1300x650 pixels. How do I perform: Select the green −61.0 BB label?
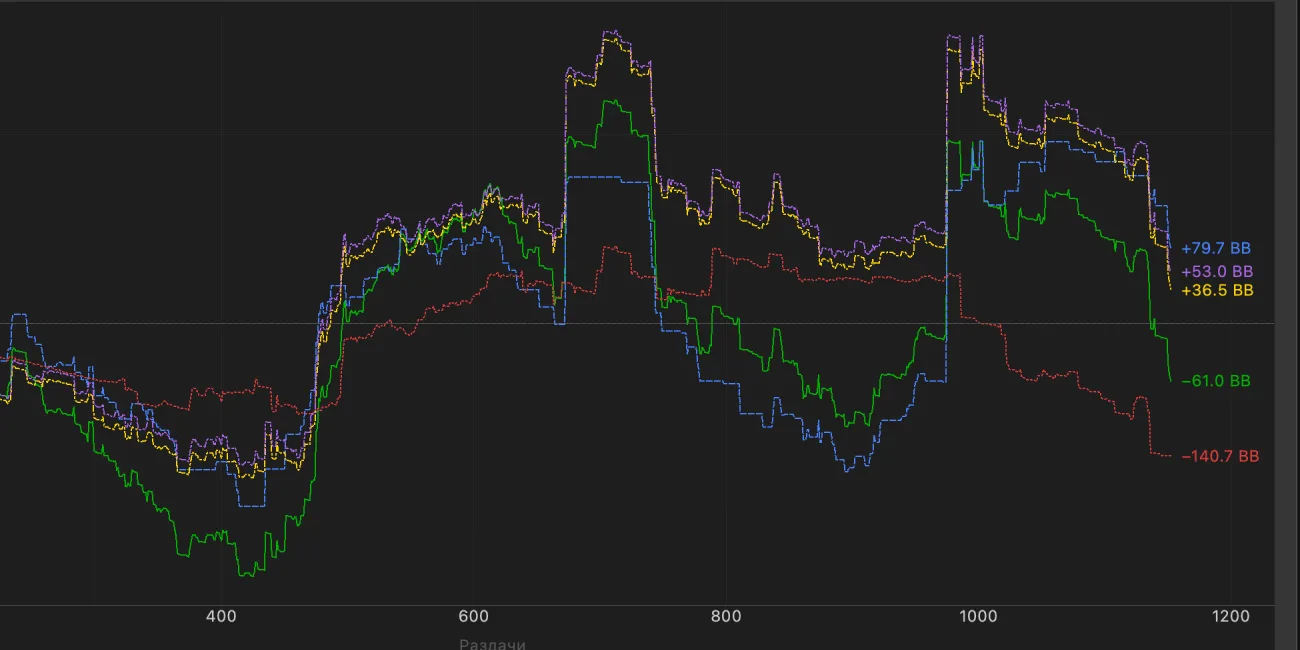[1216, 381]
